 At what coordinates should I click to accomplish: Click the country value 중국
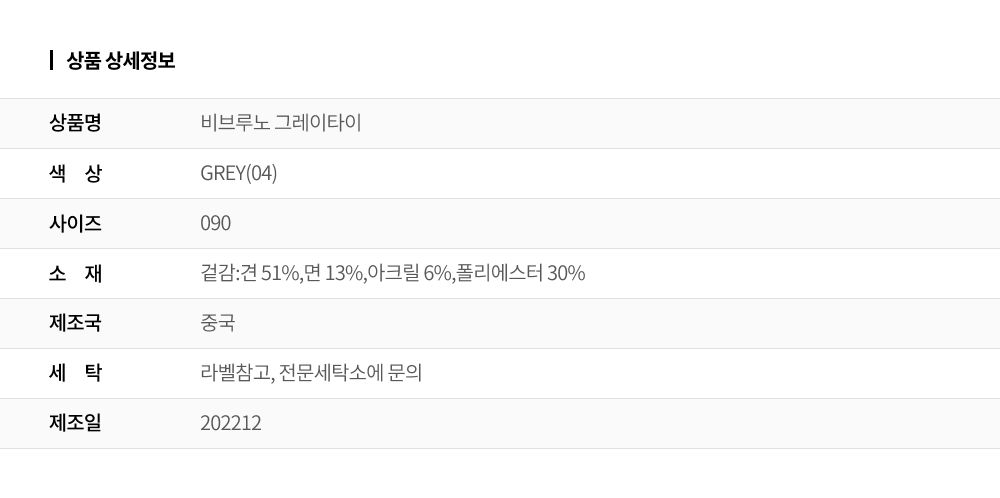coord(218,323)
